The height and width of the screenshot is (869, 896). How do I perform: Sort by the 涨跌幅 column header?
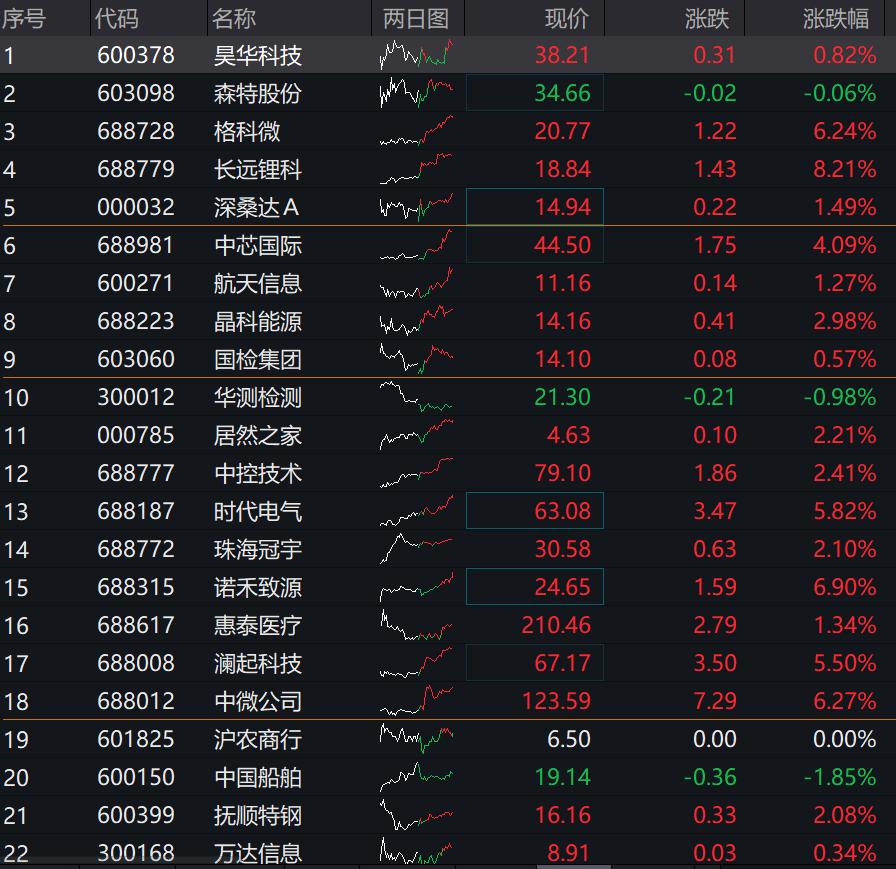pos(836,19)
